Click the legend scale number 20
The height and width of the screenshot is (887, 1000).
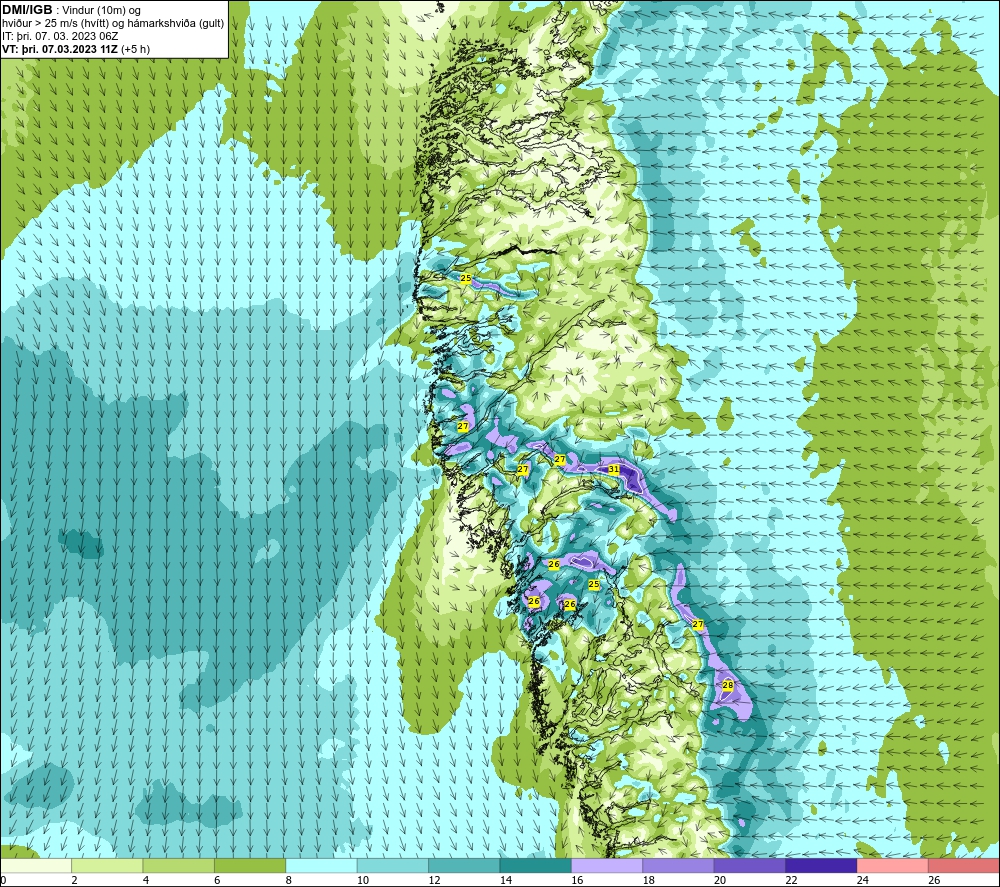(720, 880)
